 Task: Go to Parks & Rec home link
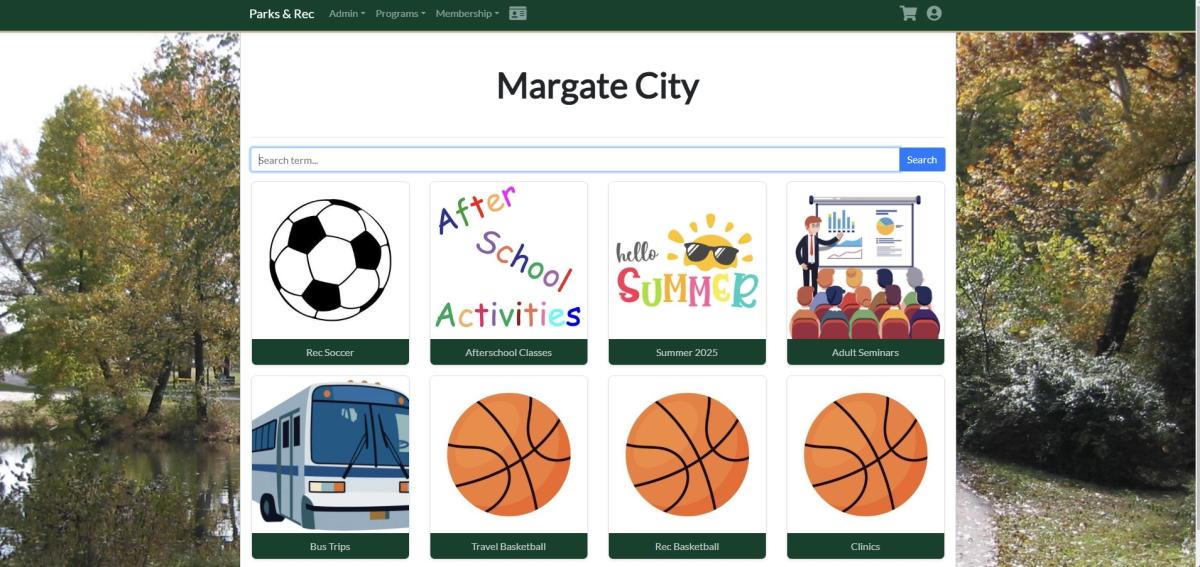tap(281, 14)
